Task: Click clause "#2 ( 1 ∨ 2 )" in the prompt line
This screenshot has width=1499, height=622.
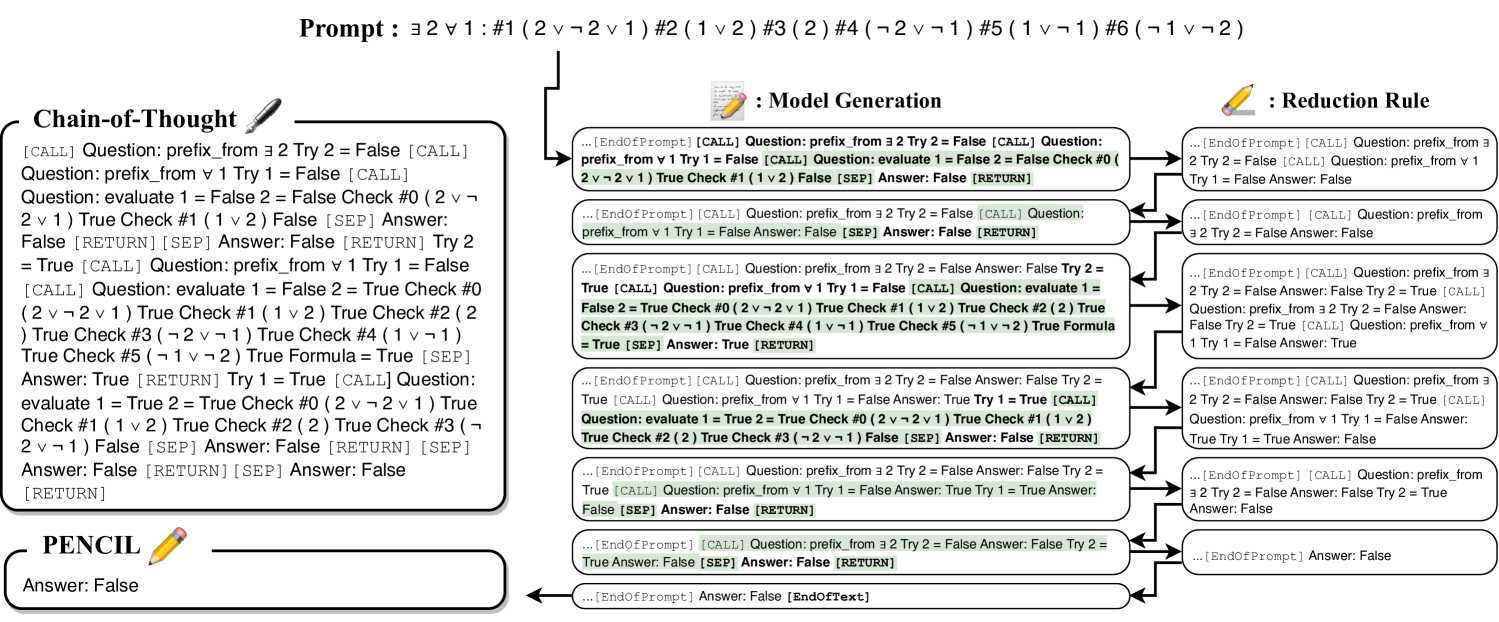Action: click(703, 29)
